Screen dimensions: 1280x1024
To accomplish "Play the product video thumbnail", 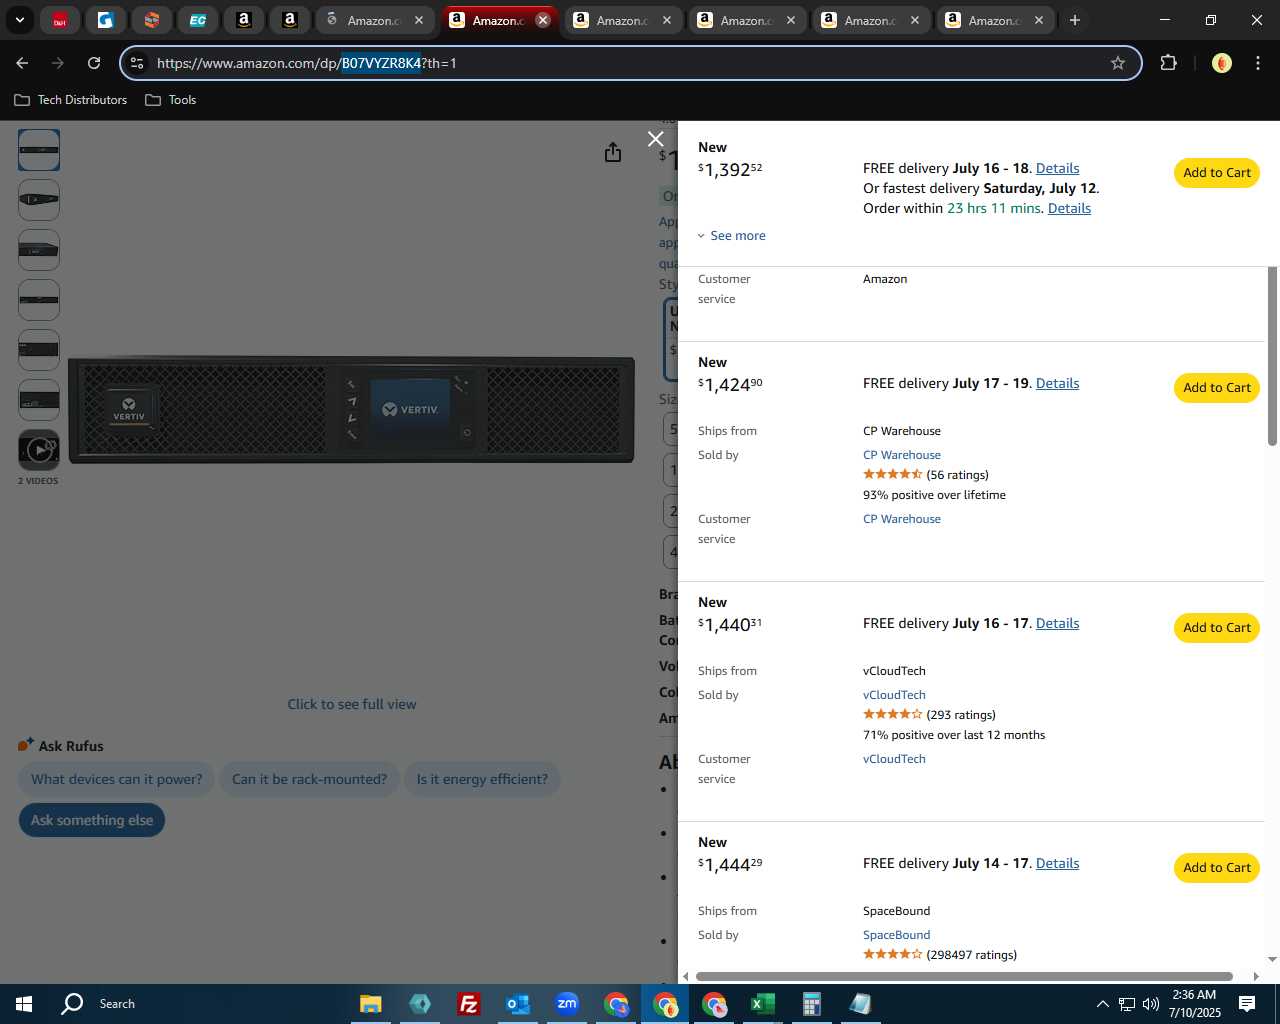I will pos(39,450).
